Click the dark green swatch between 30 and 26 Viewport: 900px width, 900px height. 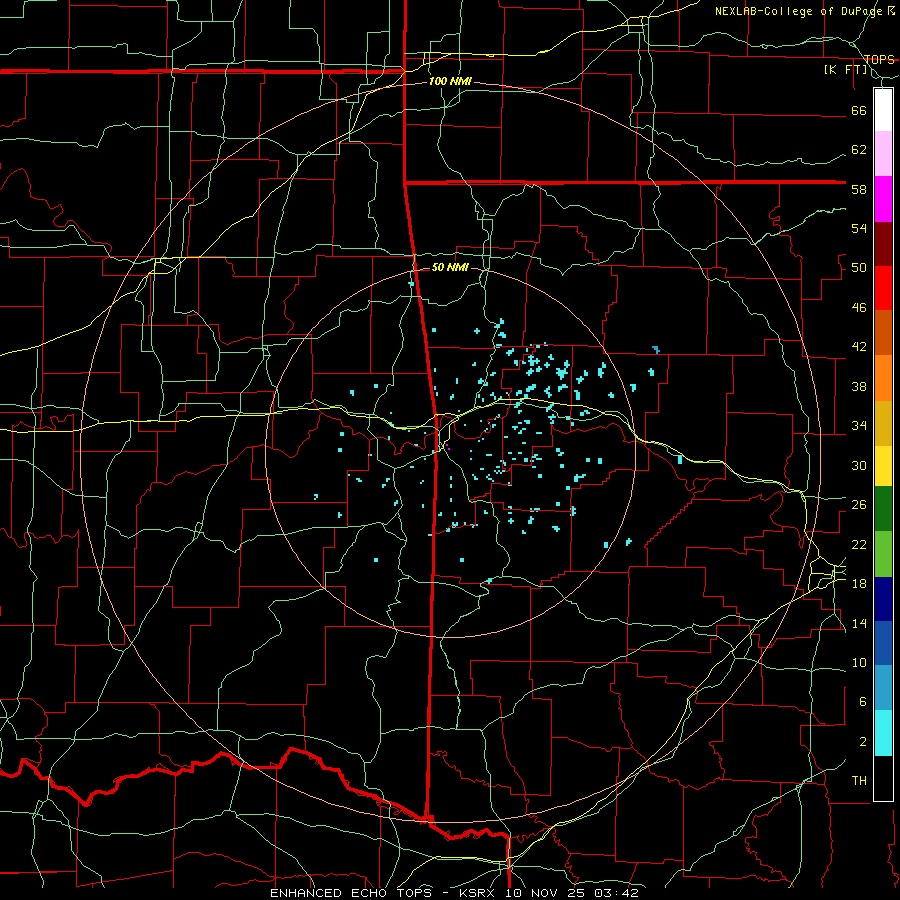coord(883,509)
